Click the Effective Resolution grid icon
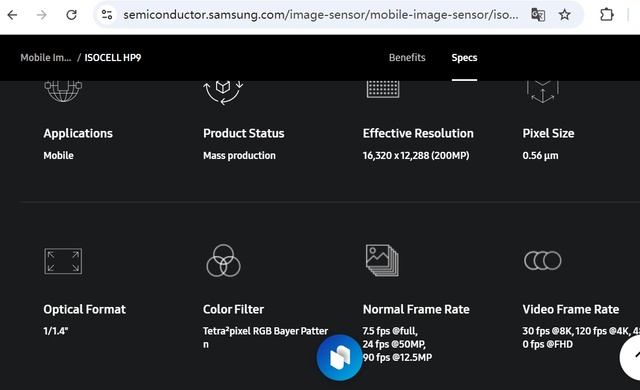Viewport: 640px width, 390px height. (x=383, y=89)
